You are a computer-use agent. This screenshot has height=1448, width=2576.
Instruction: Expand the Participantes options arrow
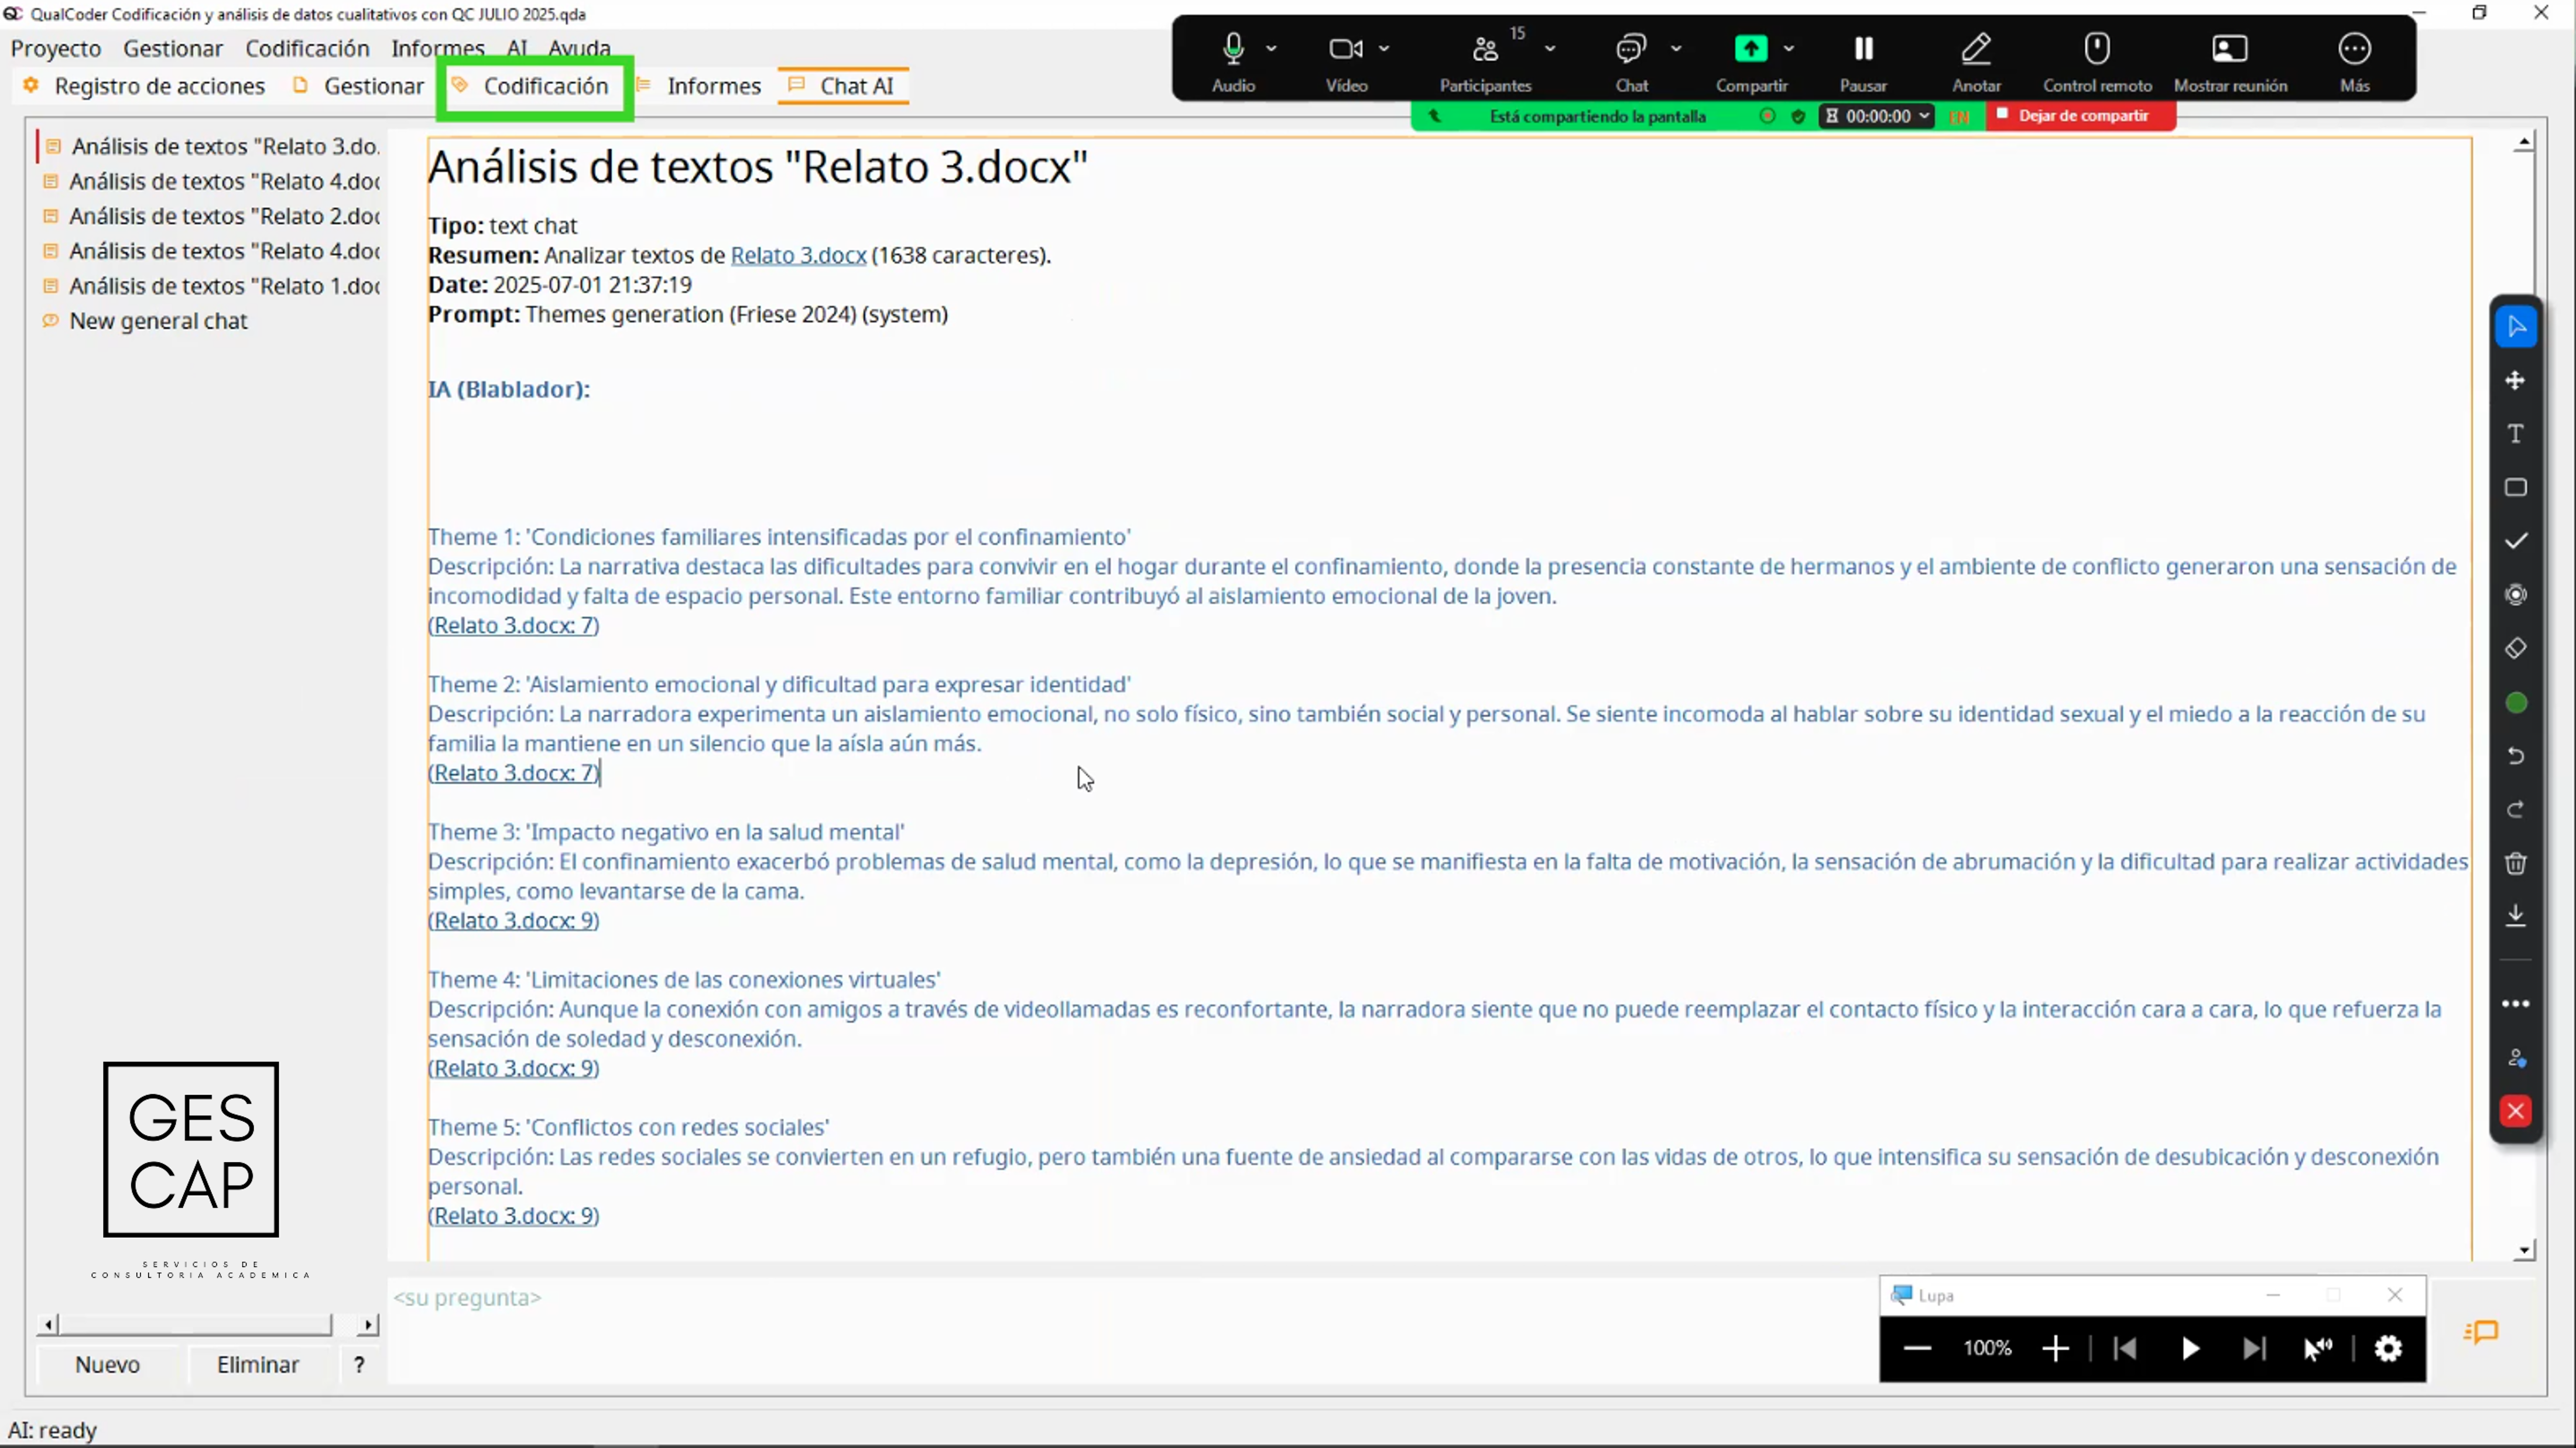coord(1550,48)
